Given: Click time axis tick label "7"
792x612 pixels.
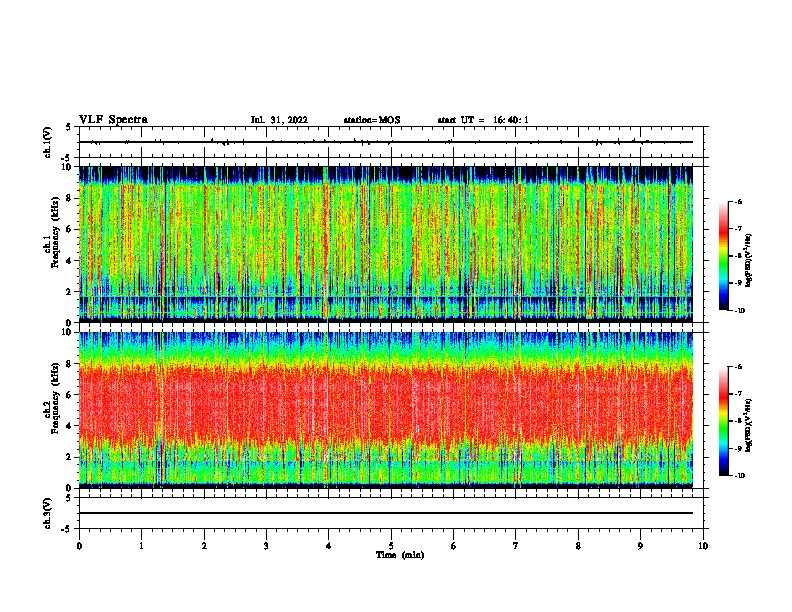Looking at the screenshot, I should click(516, 546).
